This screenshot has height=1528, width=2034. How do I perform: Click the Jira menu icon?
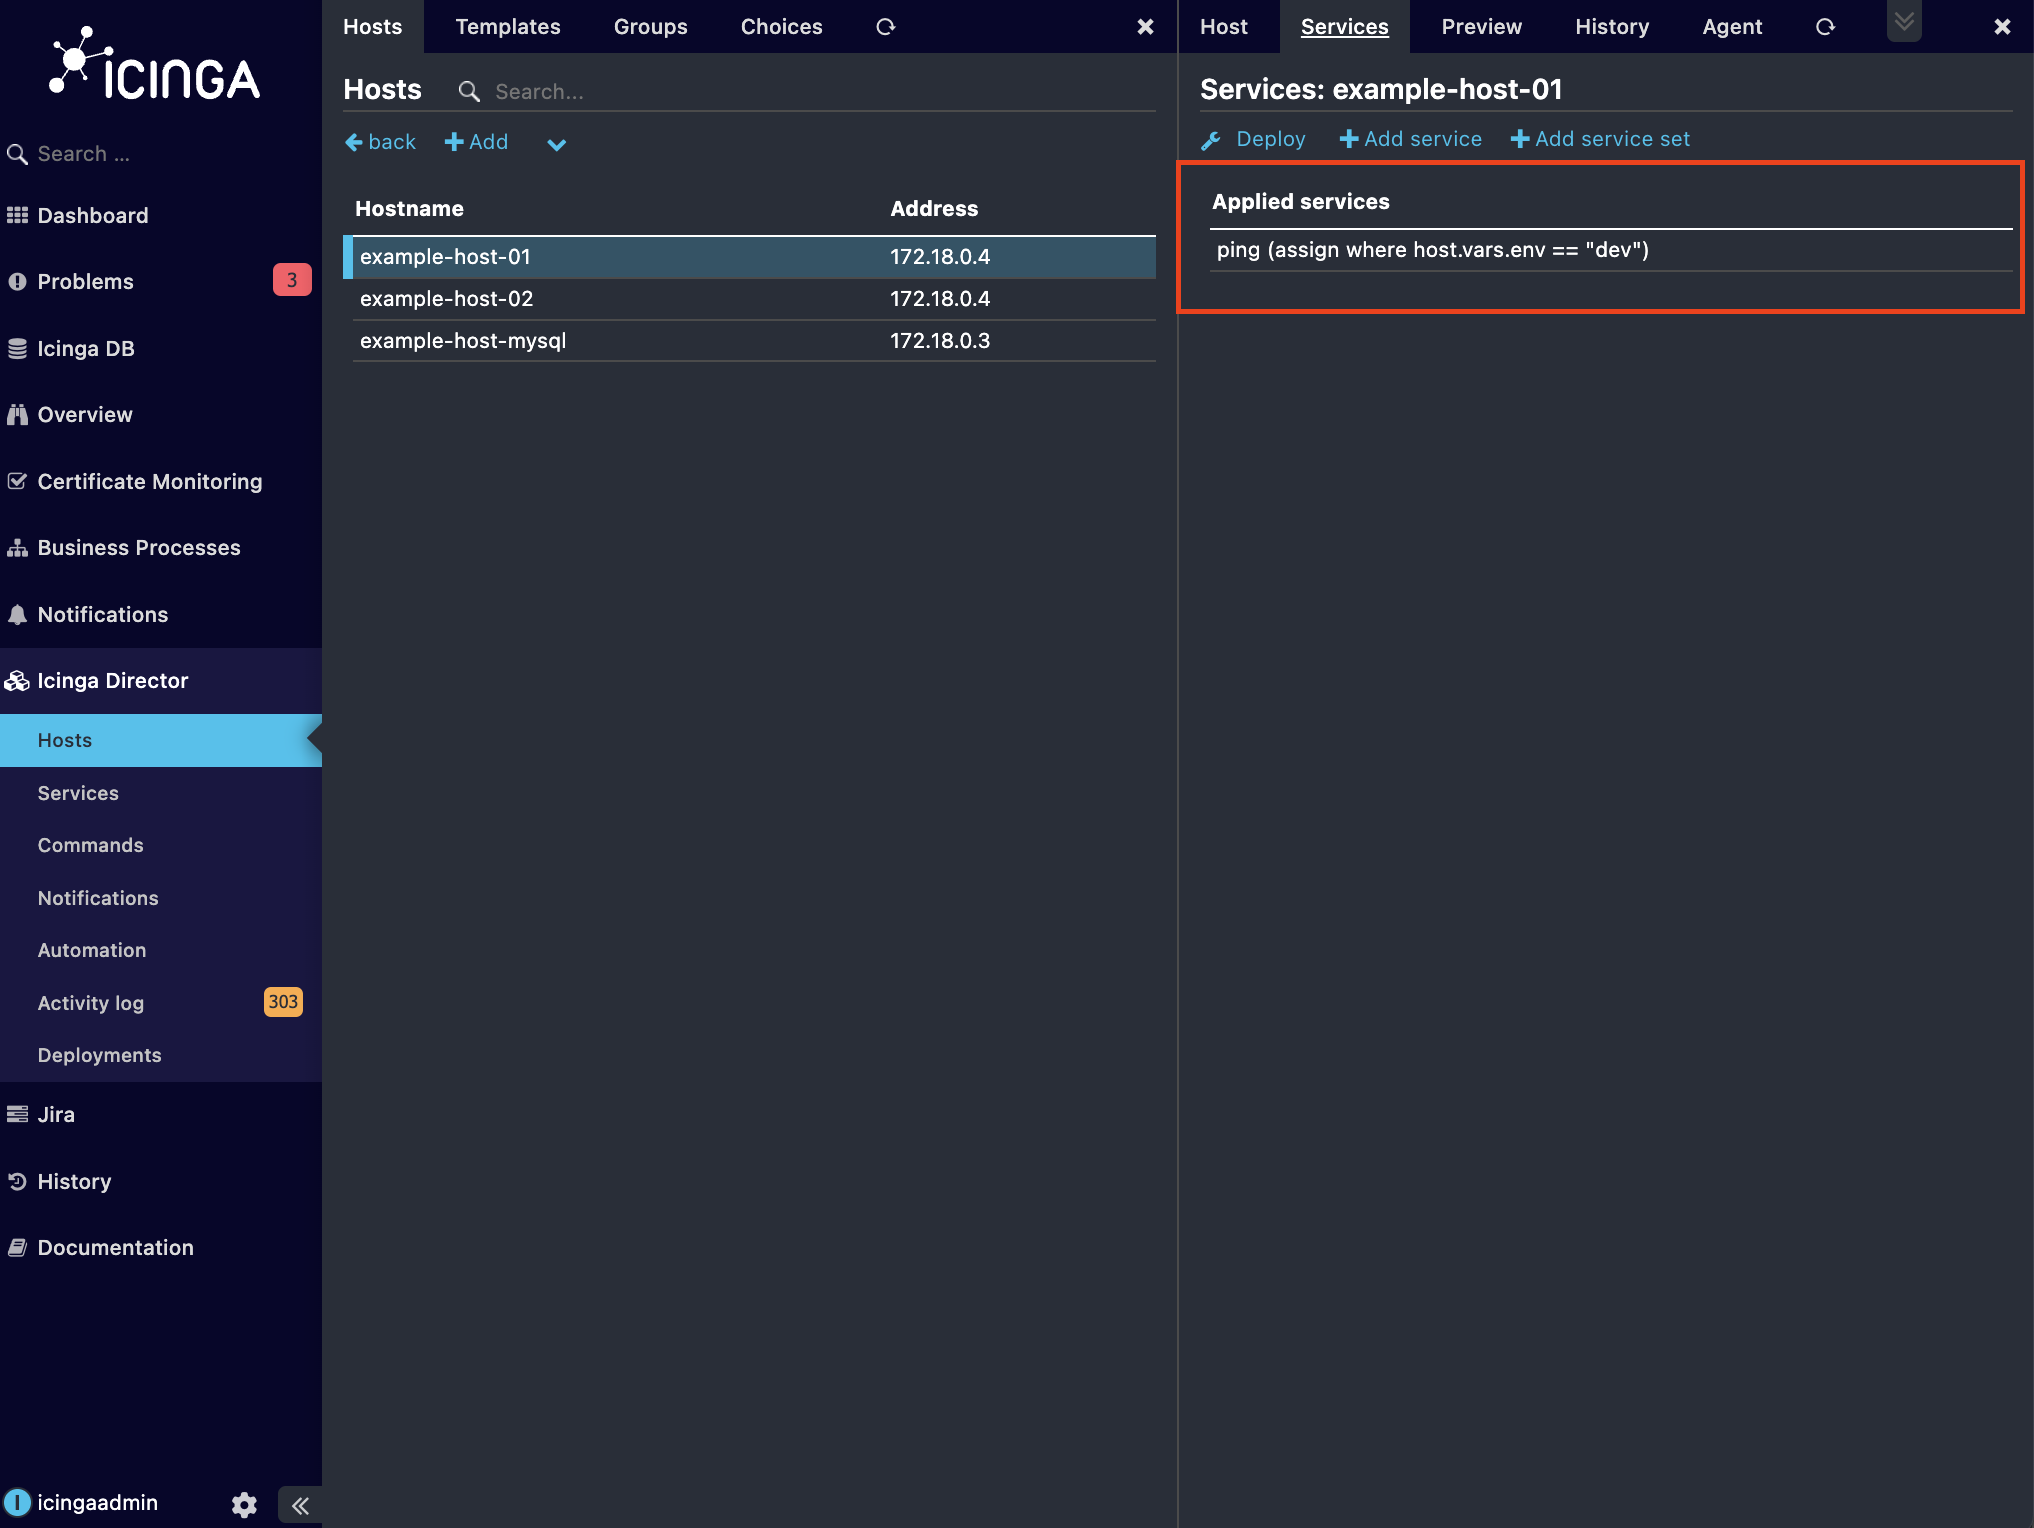17,1114
